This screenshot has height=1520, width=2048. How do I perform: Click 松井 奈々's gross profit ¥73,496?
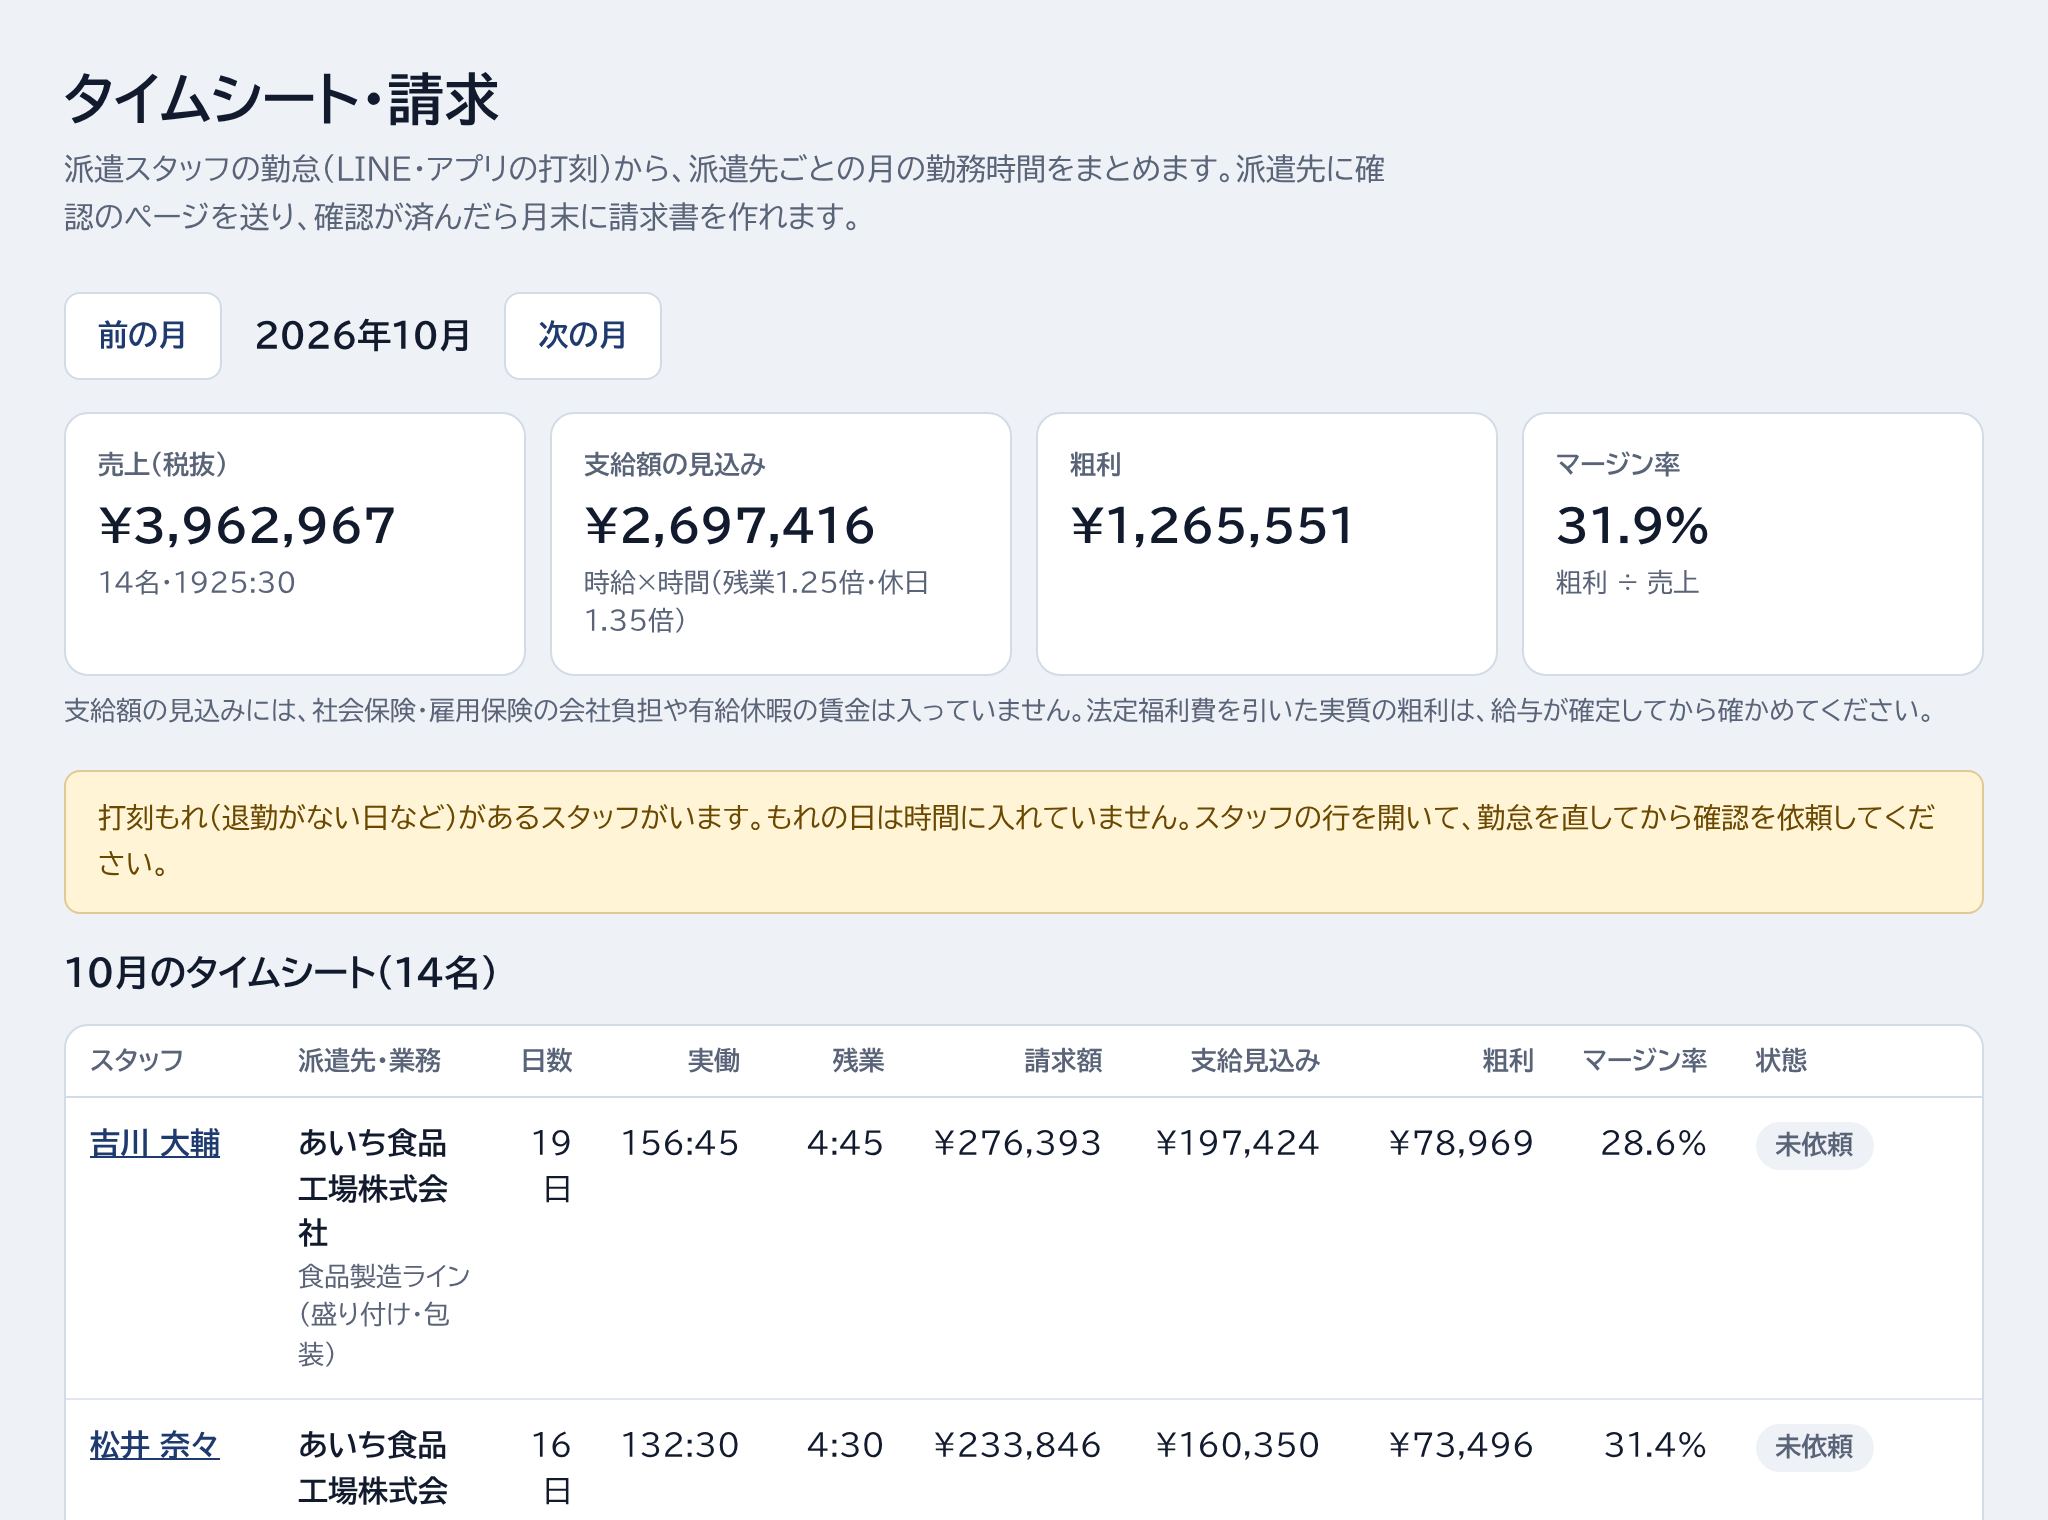point(1461,1446)
